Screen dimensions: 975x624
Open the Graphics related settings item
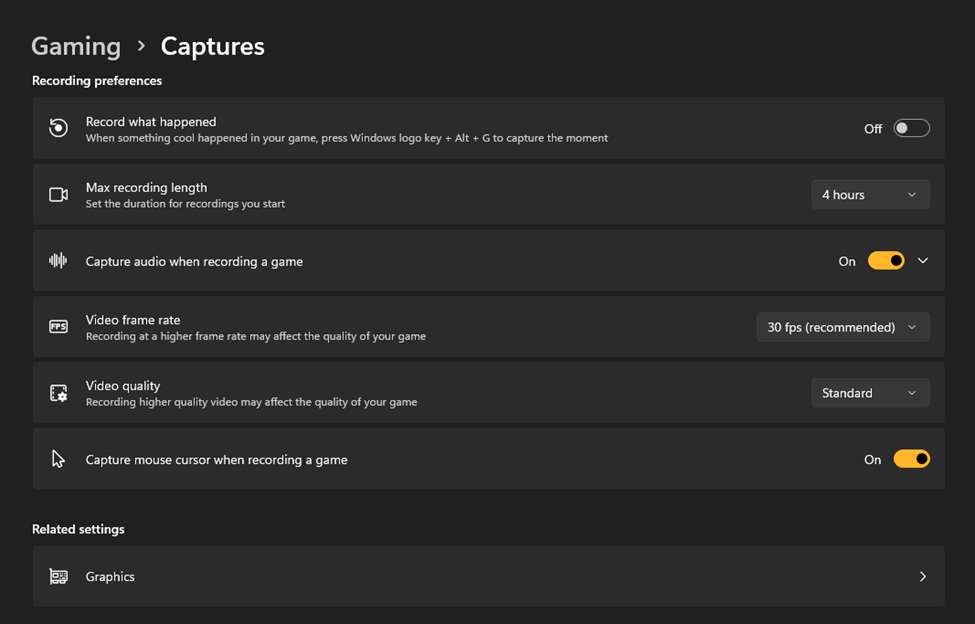110,577
